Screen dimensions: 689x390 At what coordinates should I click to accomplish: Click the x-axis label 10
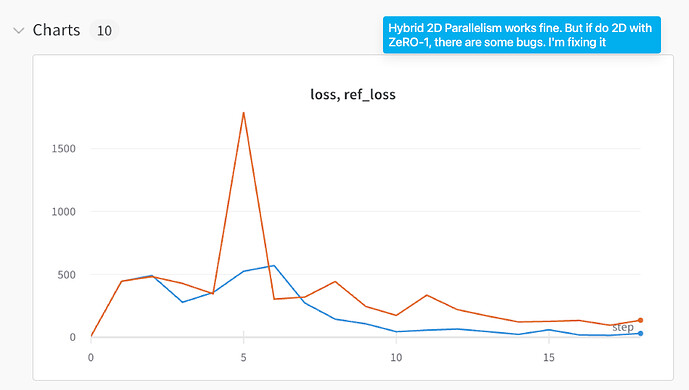[396, 358]
